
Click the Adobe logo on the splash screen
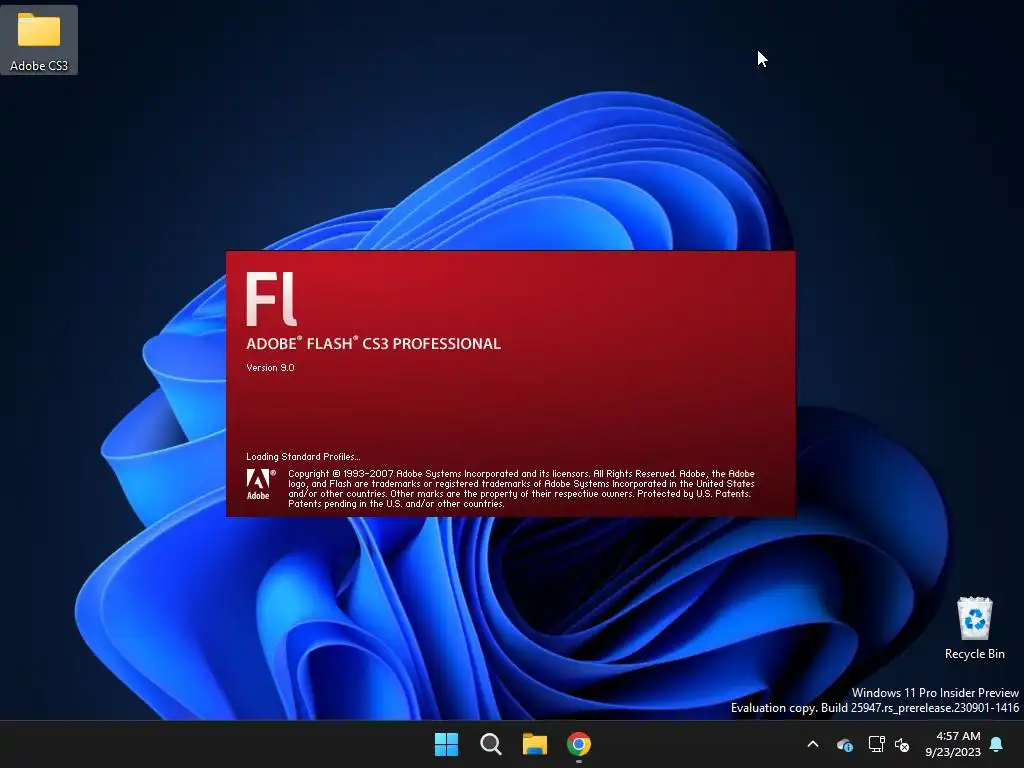pos(261,485)
